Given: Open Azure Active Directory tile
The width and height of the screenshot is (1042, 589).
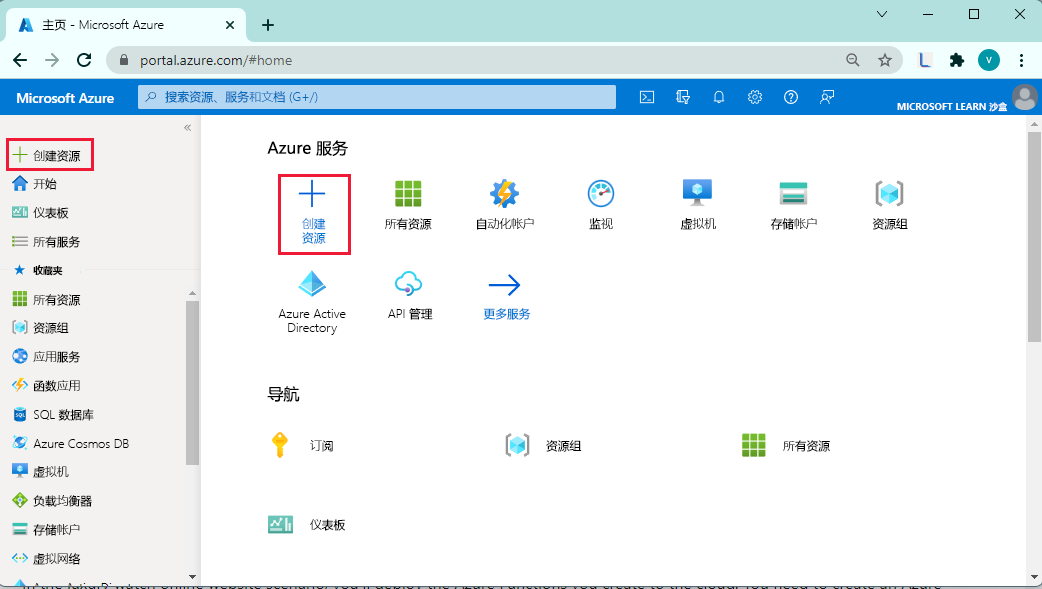Looking at the screenshot, I should click(x=312, y=302).
